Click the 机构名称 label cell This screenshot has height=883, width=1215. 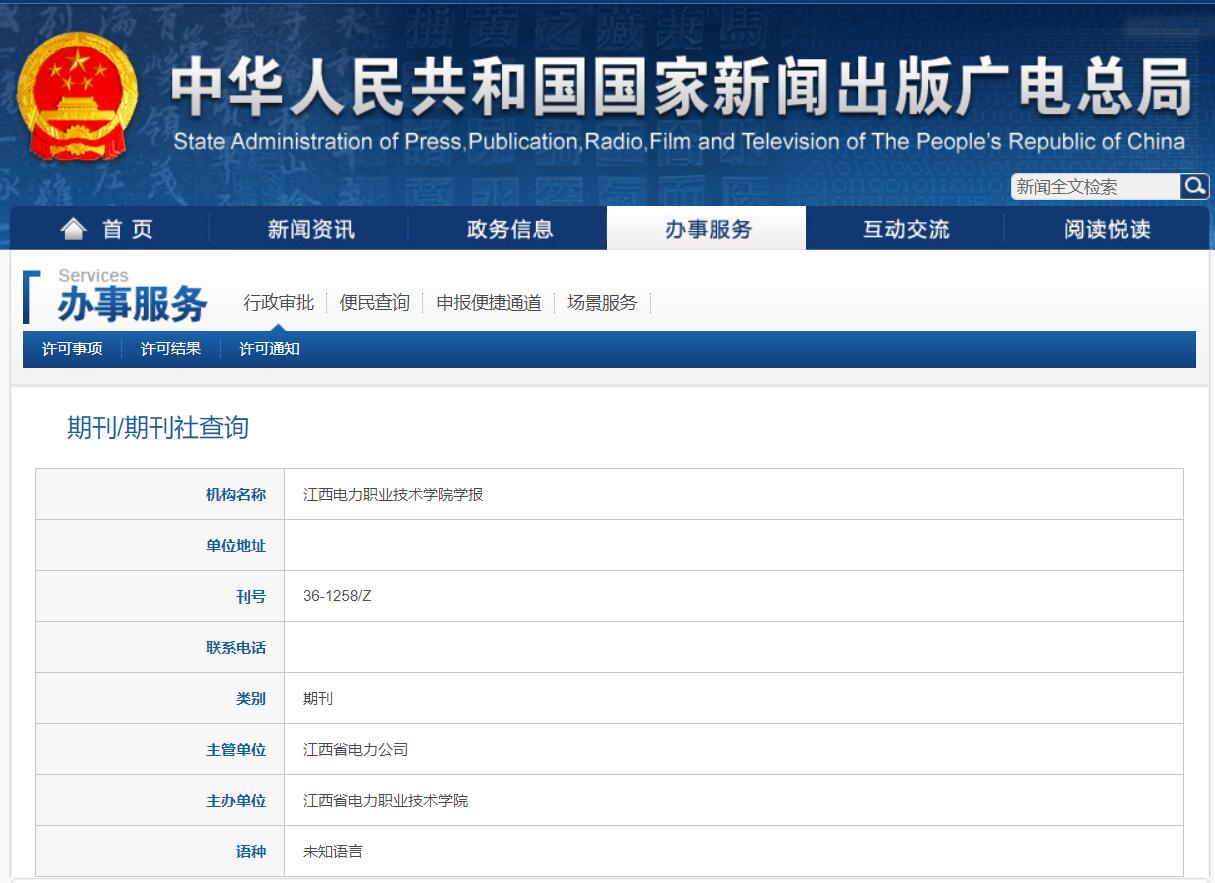coord(160,494)
